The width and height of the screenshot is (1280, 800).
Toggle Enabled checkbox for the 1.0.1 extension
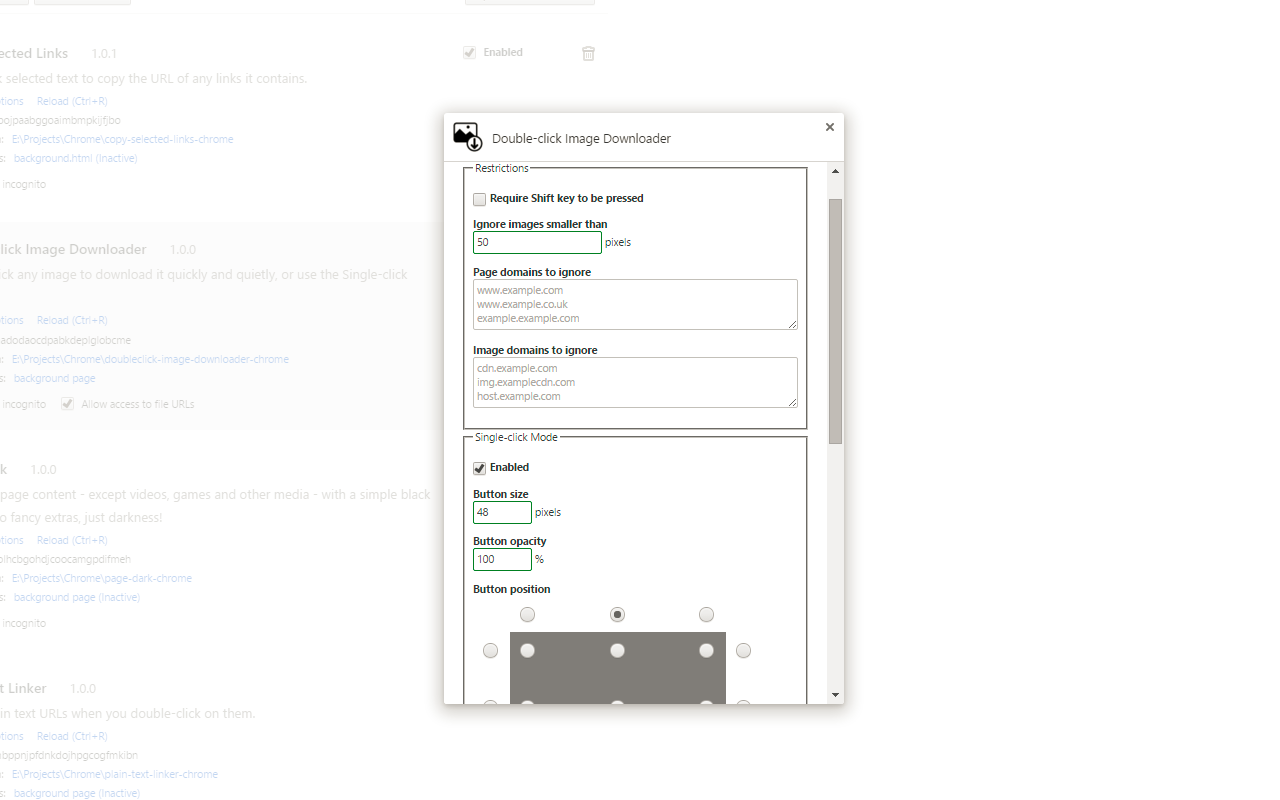coord(469,53)
